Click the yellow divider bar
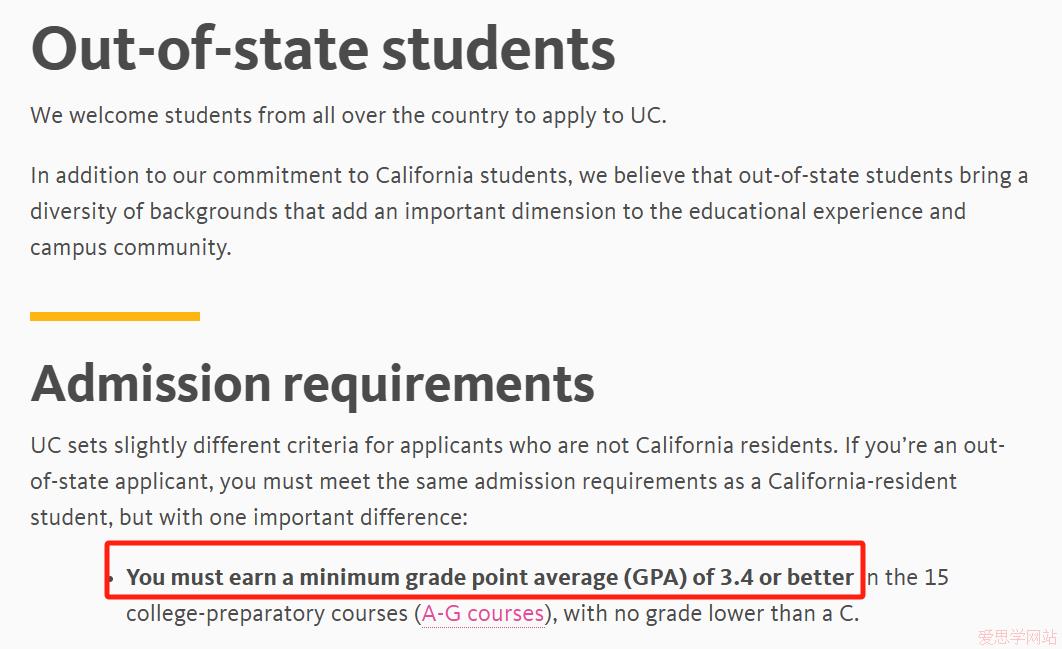 point(114,316)
